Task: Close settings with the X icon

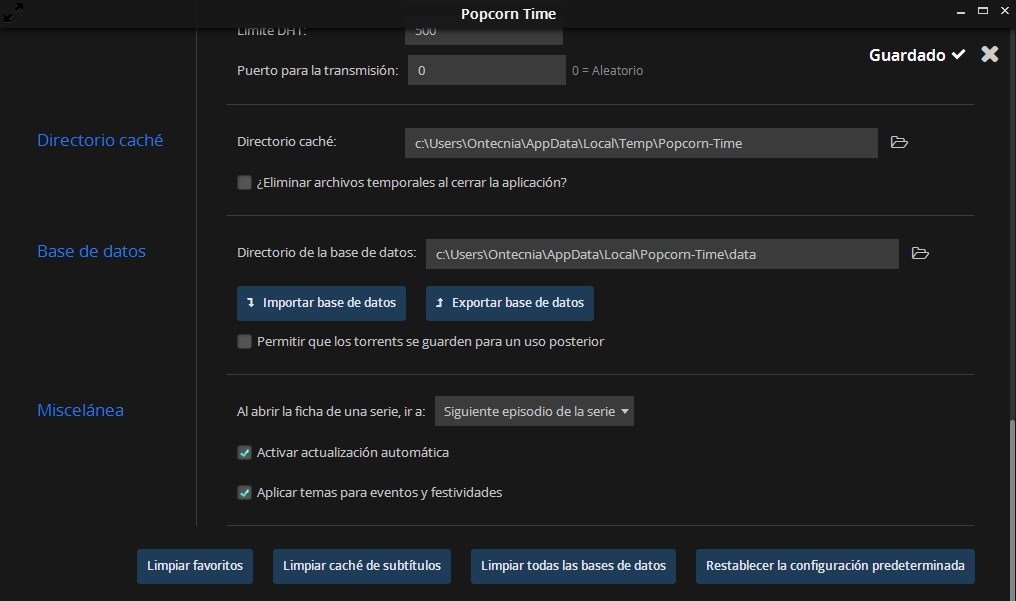Action: (x=989, y=54)
